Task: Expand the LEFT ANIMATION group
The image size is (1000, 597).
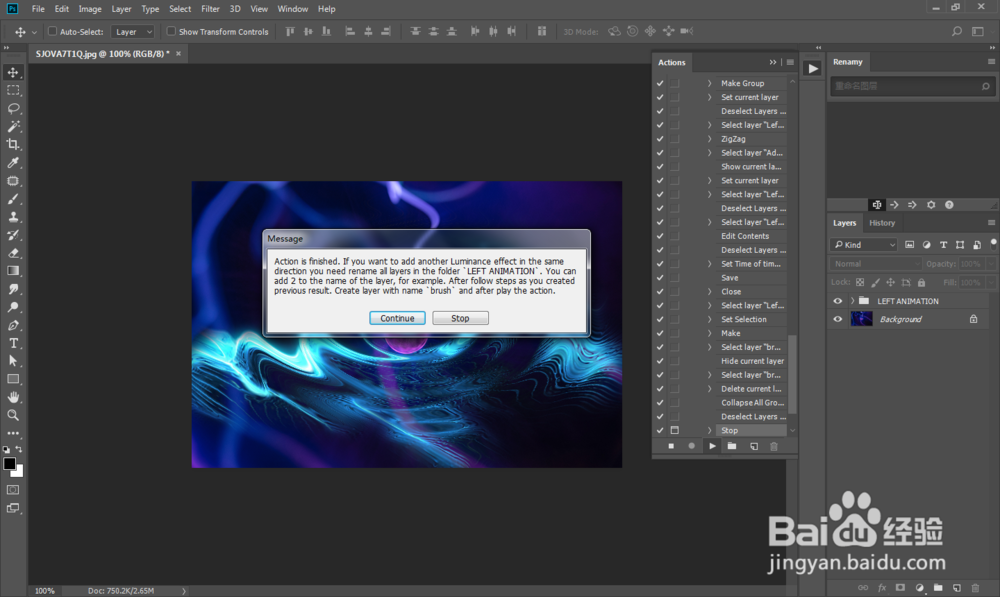Action: pyautogui.click(x=853, y=301)
